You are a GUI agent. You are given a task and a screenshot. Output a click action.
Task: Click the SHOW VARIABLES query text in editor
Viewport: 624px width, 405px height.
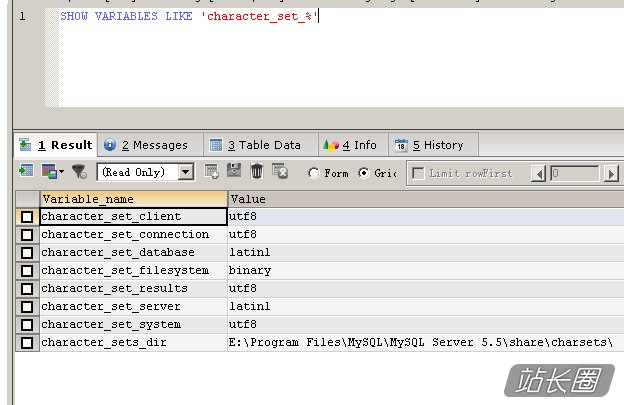(189, 16)
